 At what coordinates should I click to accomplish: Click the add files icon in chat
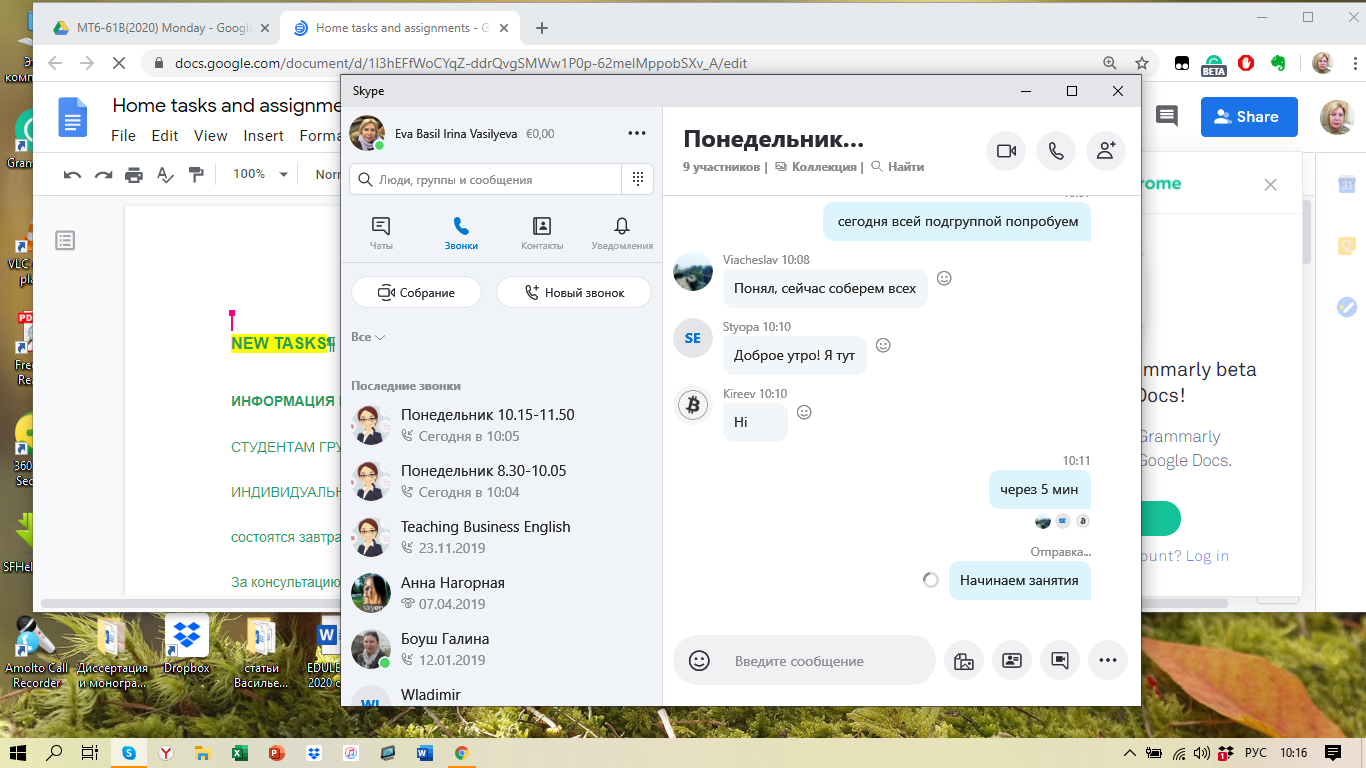pyautogui.click(x=964, y=661)
